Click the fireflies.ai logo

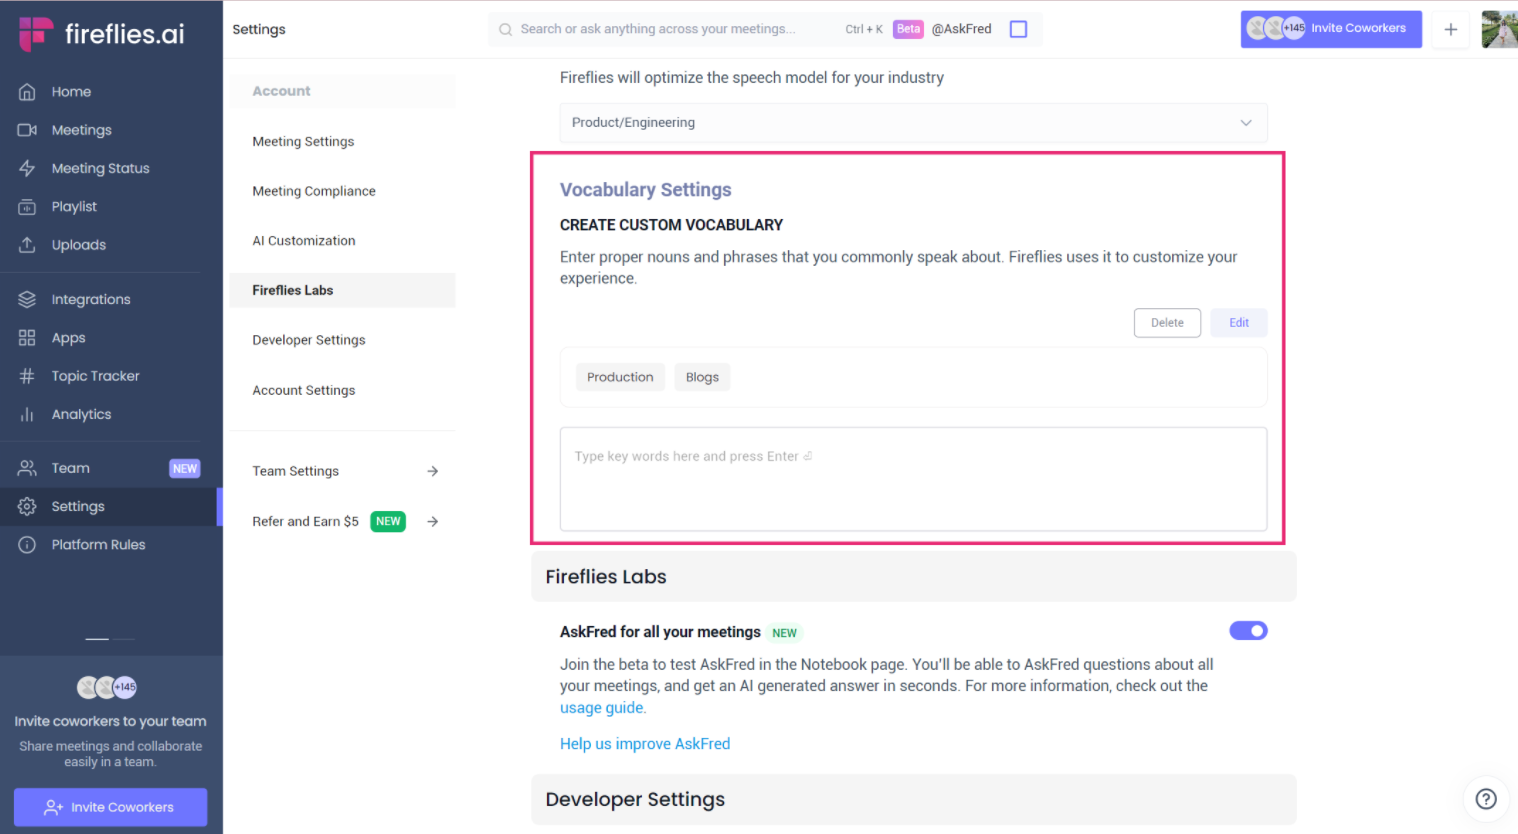[102, 33]
